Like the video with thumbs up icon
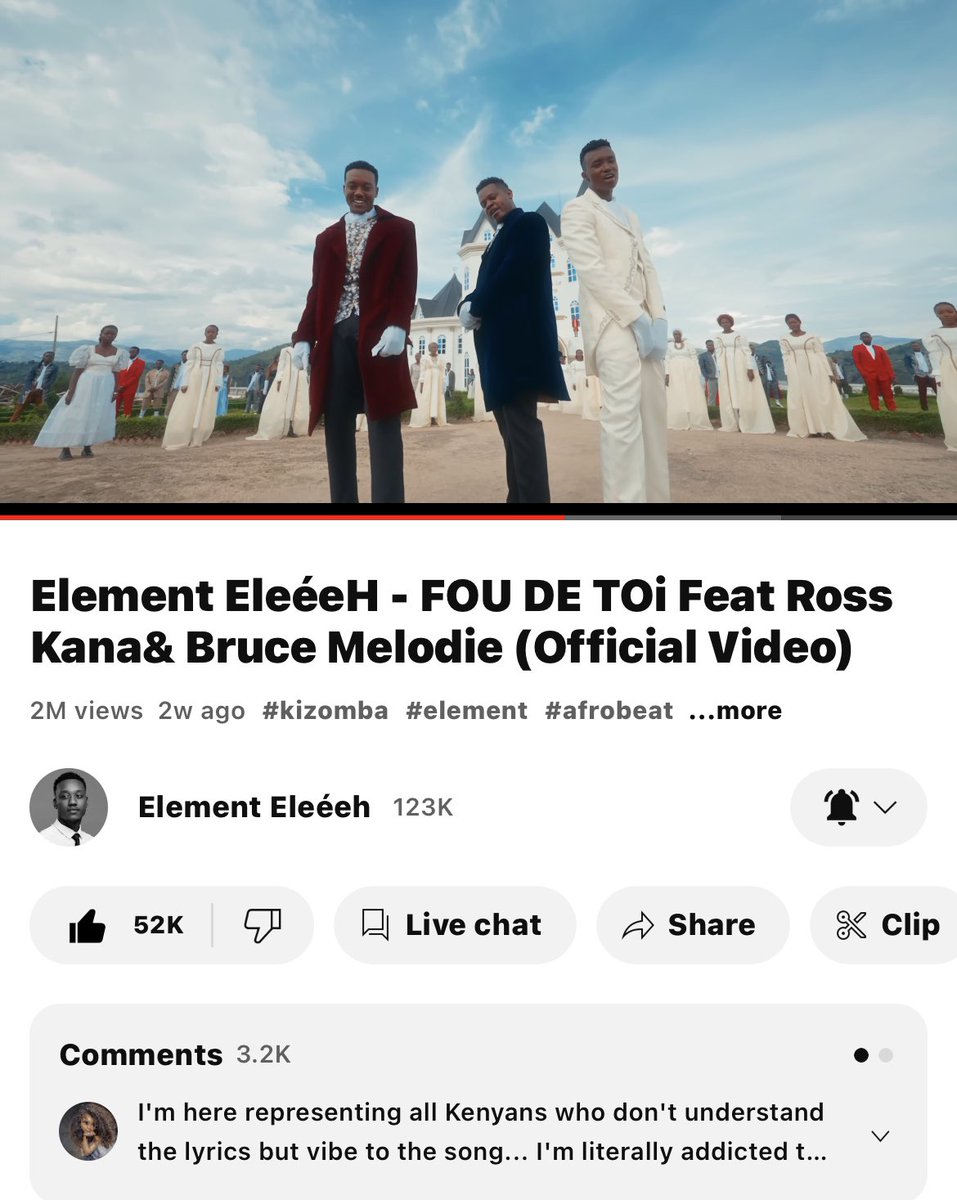The width and height of the screenshot is (957, 1200). [88, 926]
